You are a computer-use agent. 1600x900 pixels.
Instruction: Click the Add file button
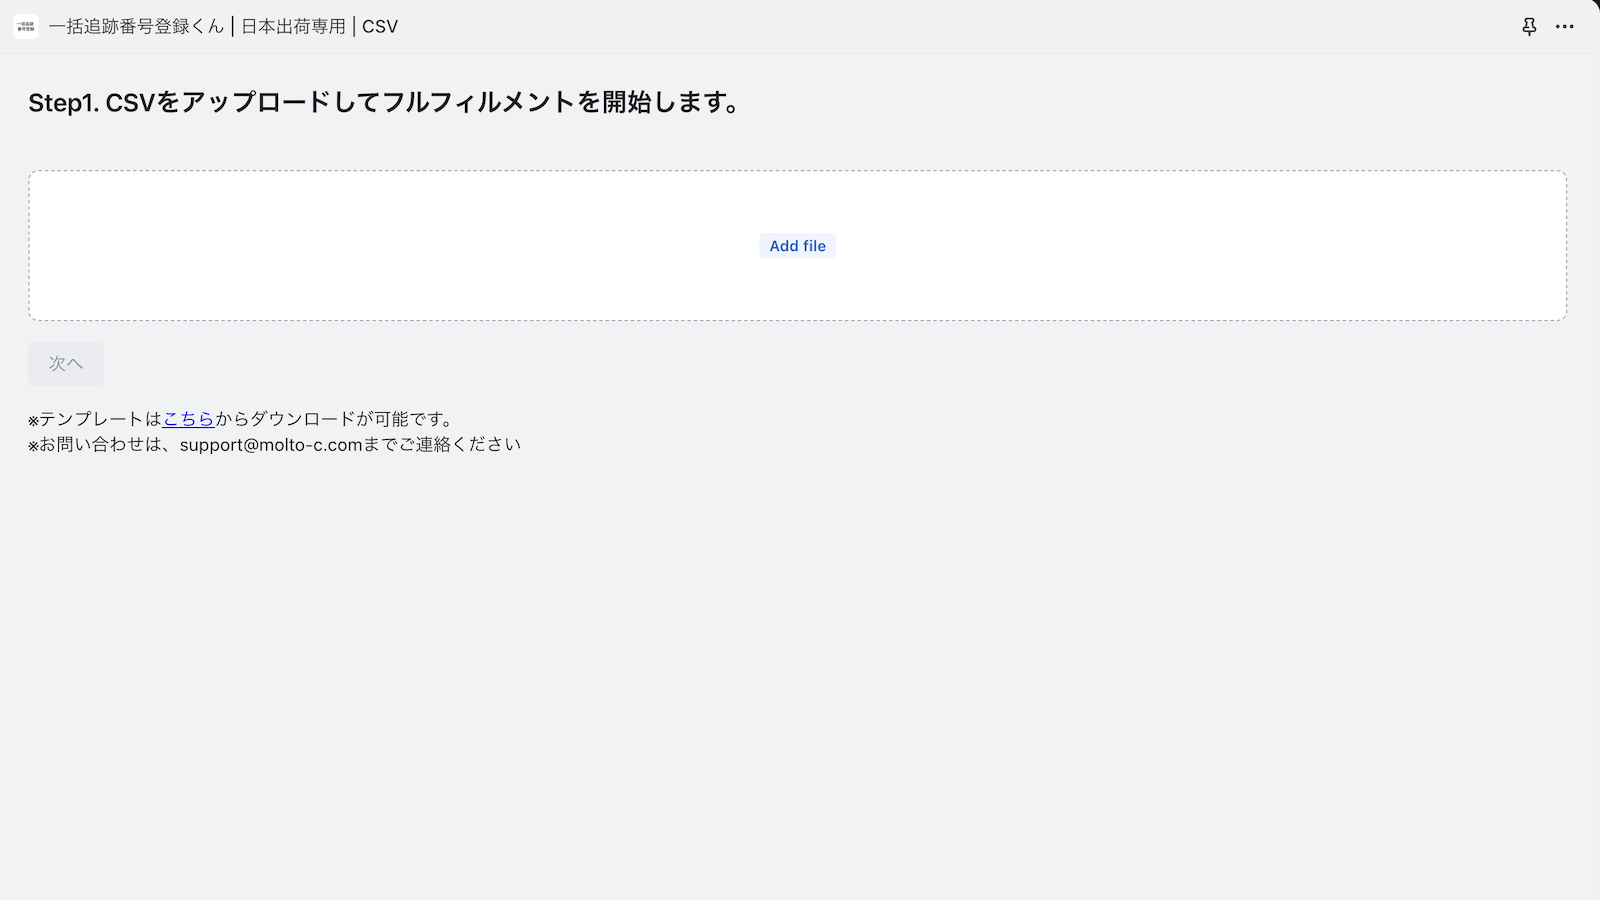pyautogui.click(x=797, y=245)
